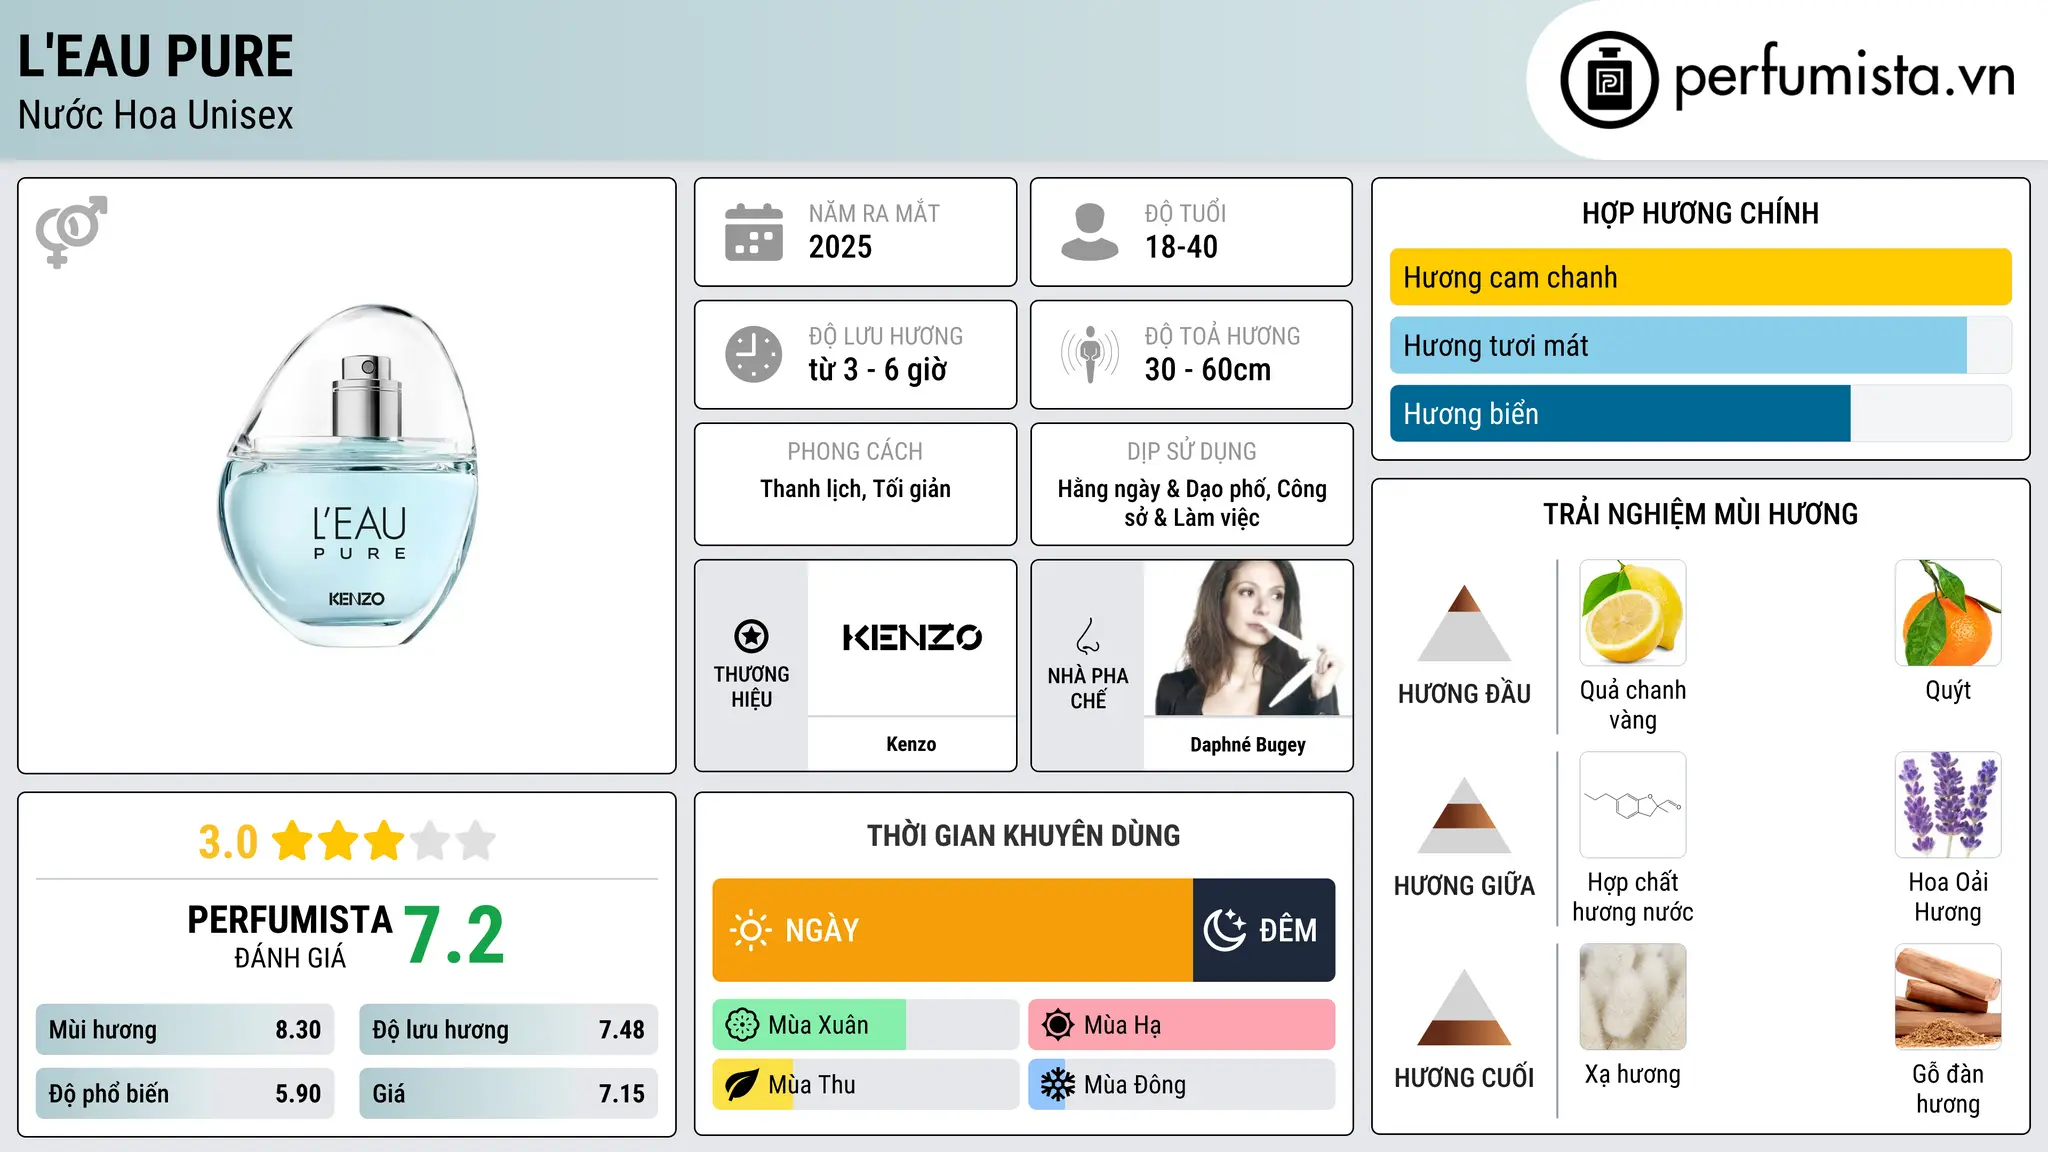This screenshot has width=2048, height=1152.
Task: Click the Hằng ngày & Dạo phố occasion text
Action: point(1191,503)
